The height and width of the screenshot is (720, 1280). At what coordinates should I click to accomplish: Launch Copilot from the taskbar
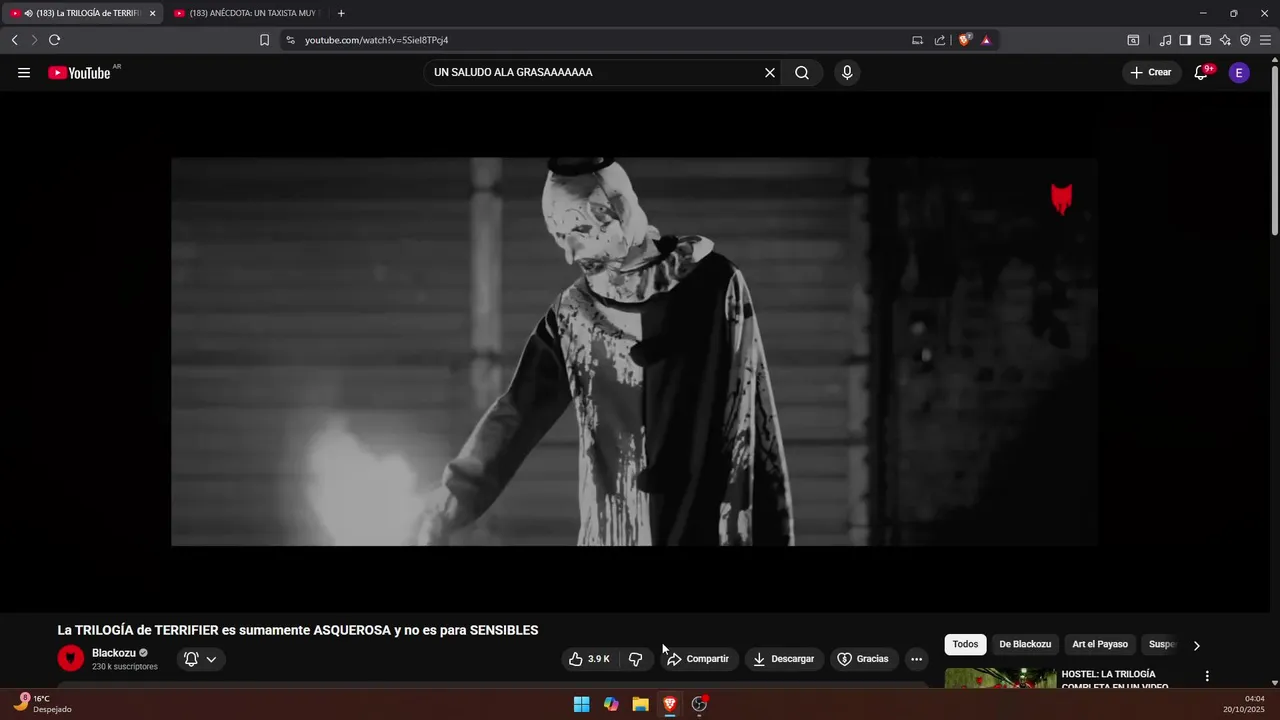[x=611, y=704]
